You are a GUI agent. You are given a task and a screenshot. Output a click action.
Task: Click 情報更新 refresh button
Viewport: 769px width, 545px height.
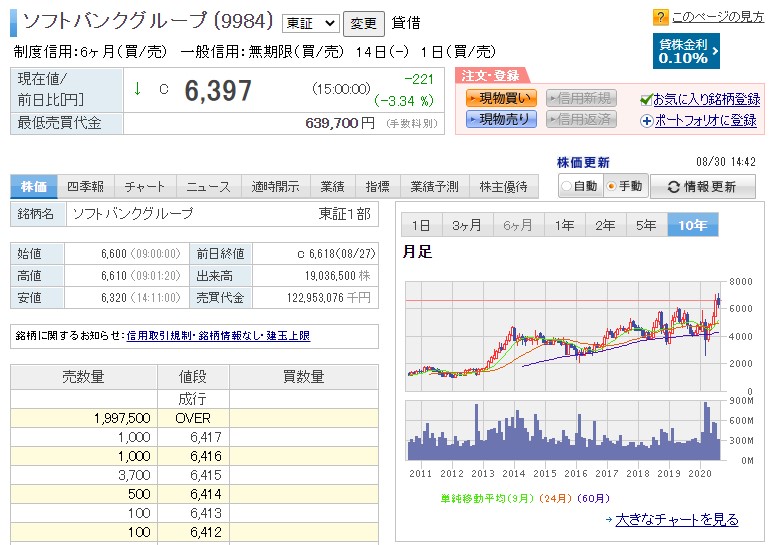point(702,187)
